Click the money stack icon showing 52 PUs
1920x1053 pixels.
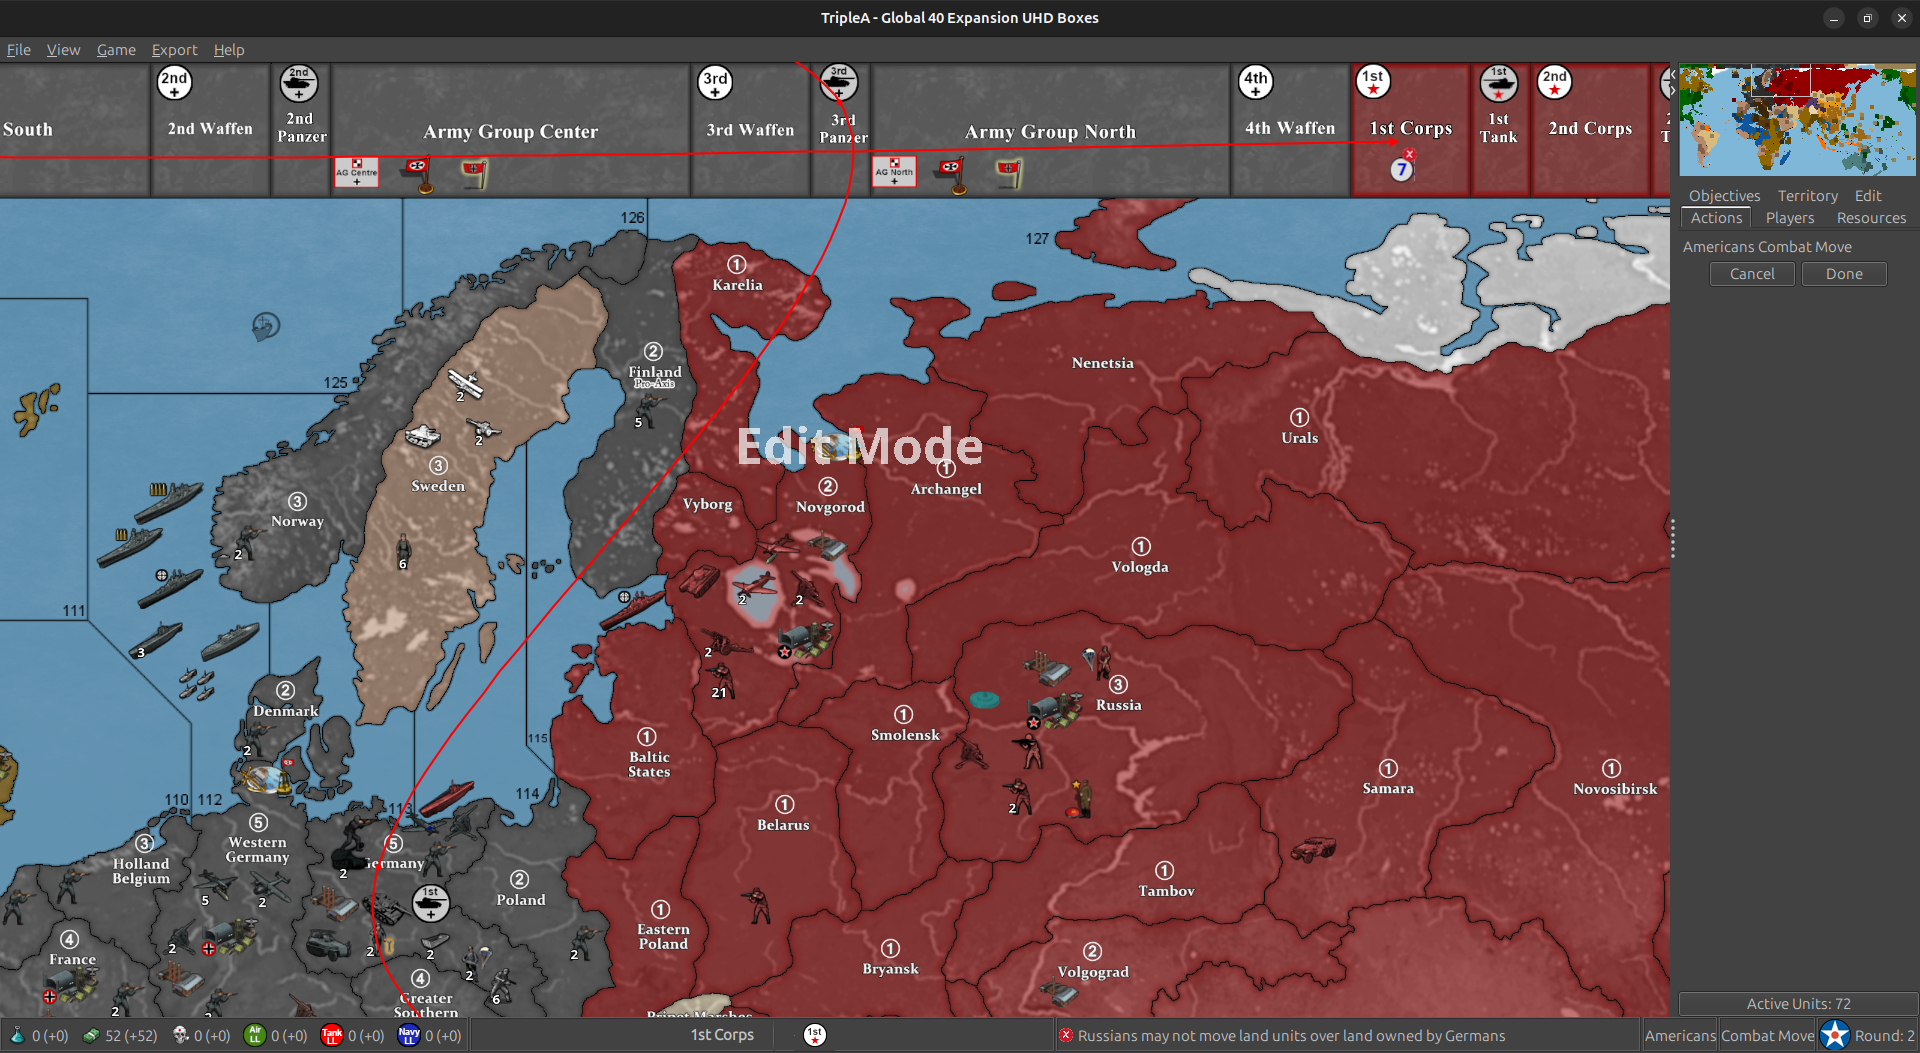tap(91, 1036)
